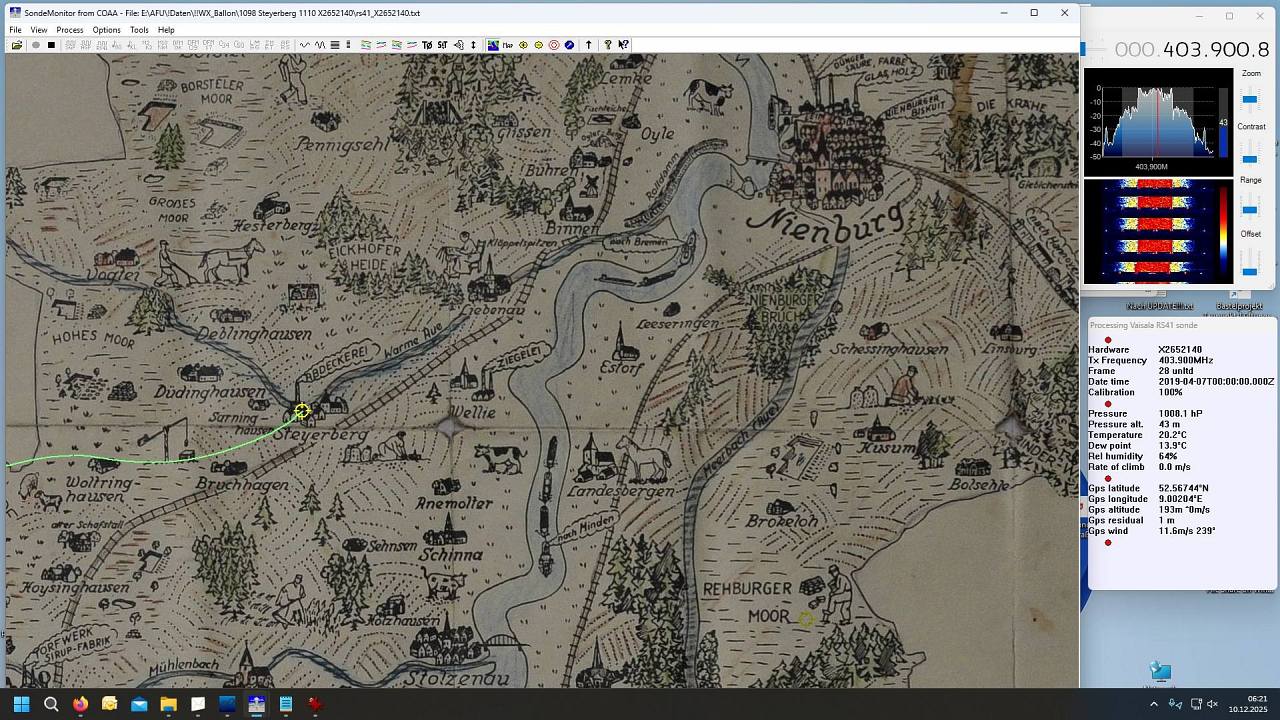The width and height of the screenshot is (1280, 720).
Task: Click the 403.900.8 frequency display
Action: (1191, 50)
